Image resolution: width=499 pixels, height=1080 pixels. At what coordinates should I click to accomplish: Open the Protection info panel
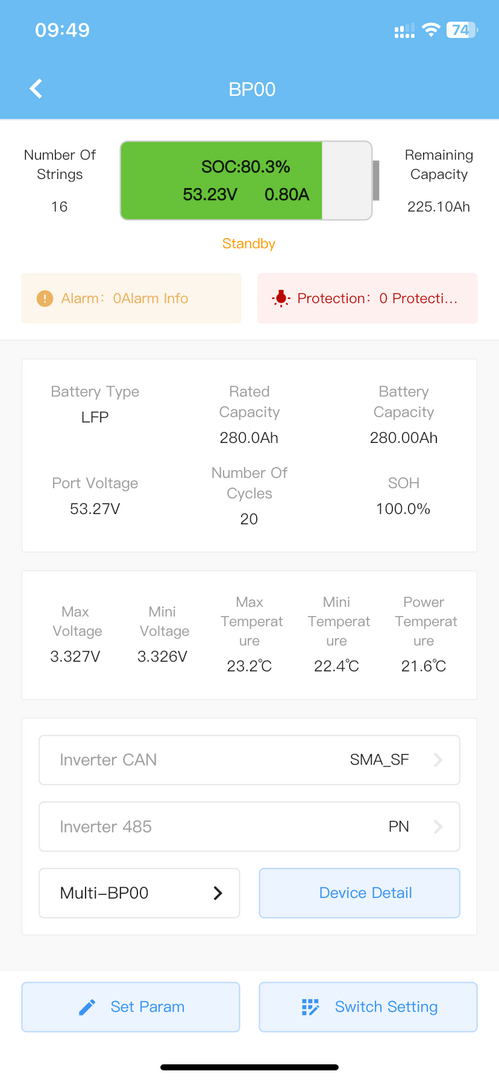coord(367,298)
